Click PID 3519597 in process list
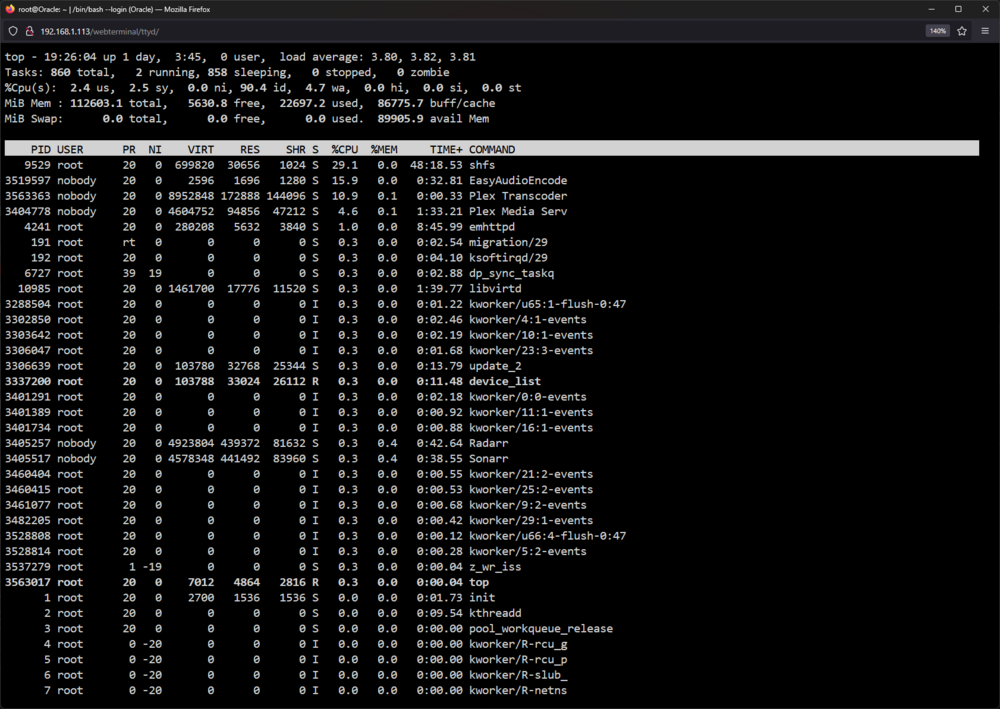 pos(27,180)
